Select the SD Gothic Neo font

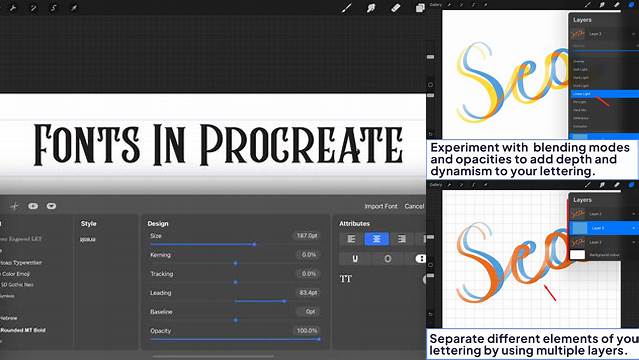(17, 285)
